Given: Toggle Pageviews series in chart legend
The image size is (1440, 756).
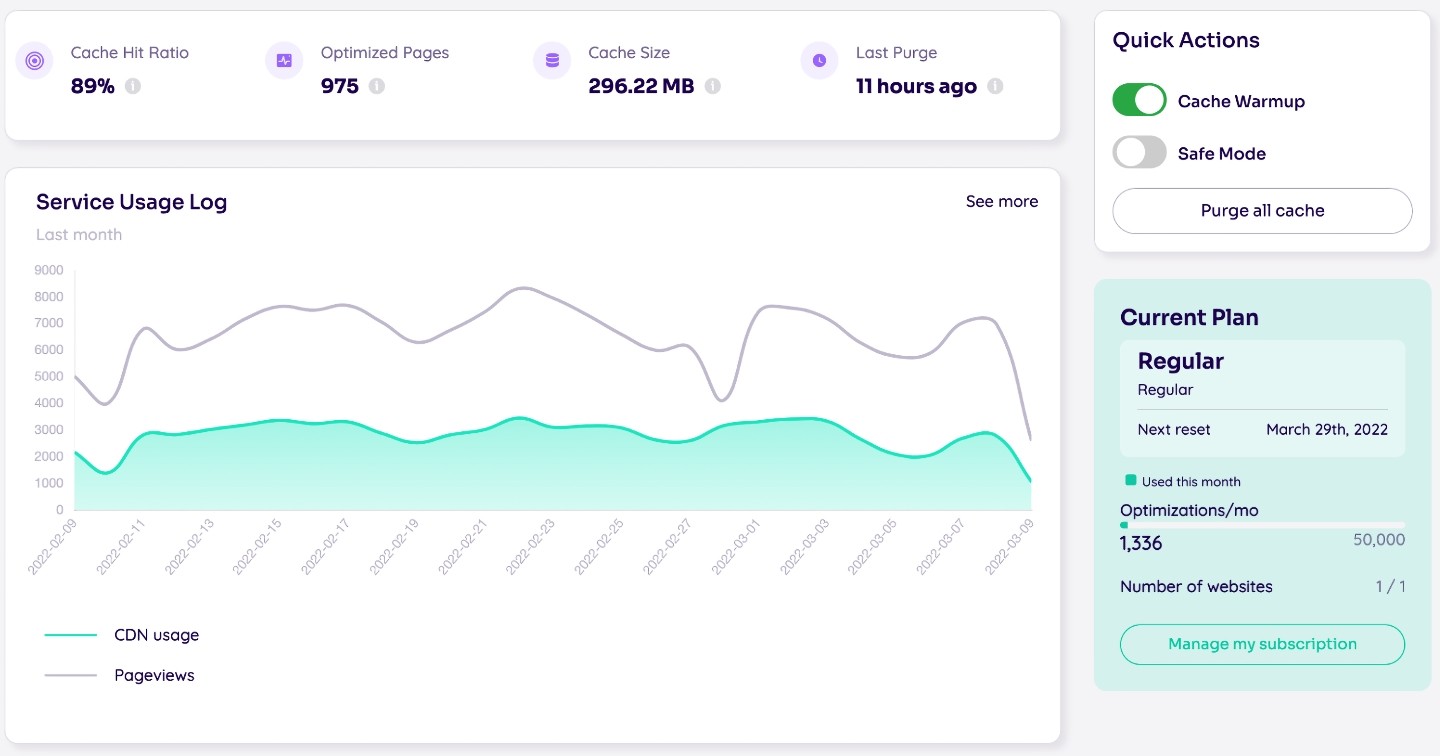Looking at the screenshot, I should click(x=154, y=675).
